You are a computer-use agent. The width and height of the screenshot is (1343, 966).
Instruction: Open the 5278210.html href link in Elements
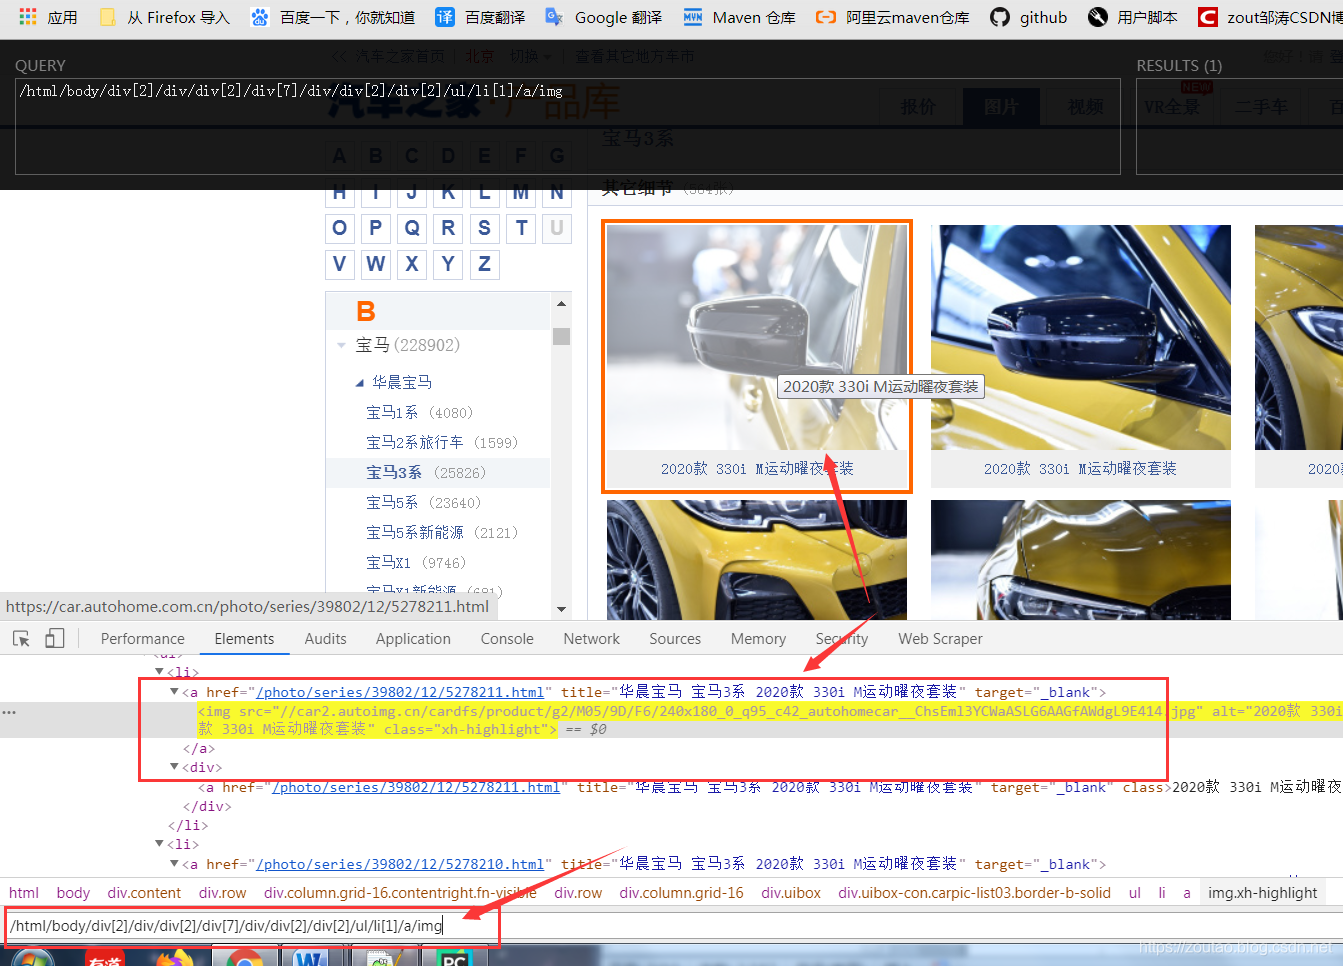(x=400, y=864)
